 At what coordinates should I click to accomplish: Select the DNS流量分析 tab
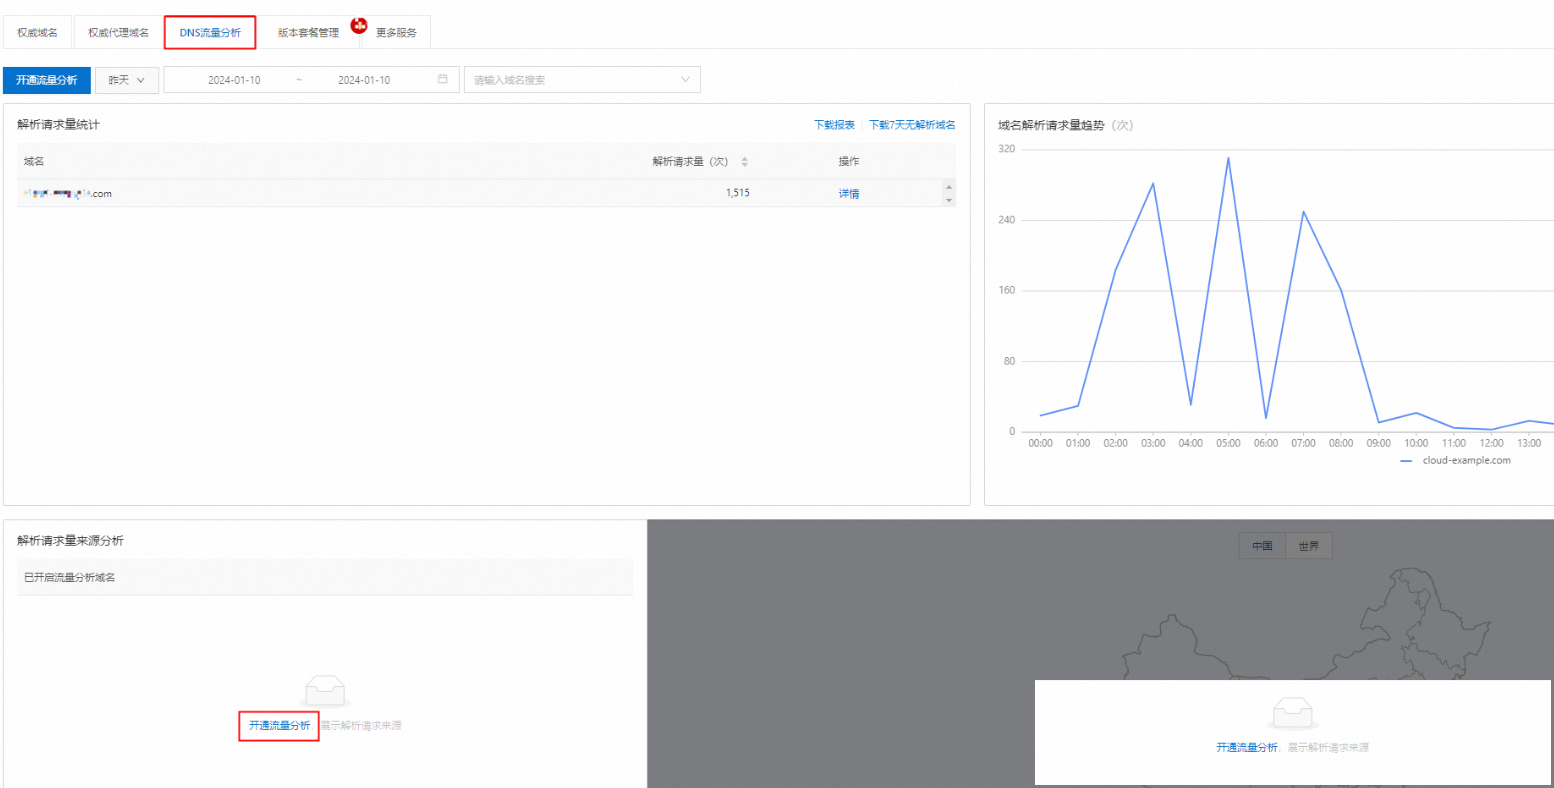(210, 32)
